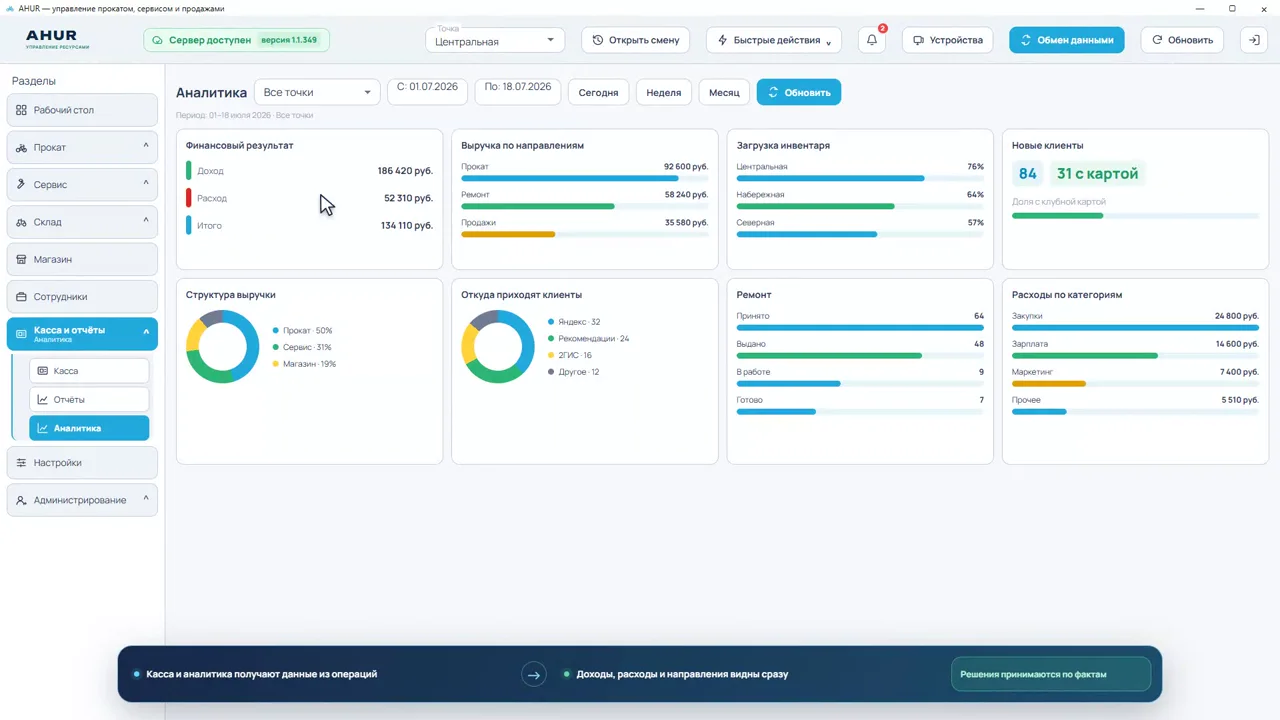Open the Точка Центральная dropdown

pos(495,40)
